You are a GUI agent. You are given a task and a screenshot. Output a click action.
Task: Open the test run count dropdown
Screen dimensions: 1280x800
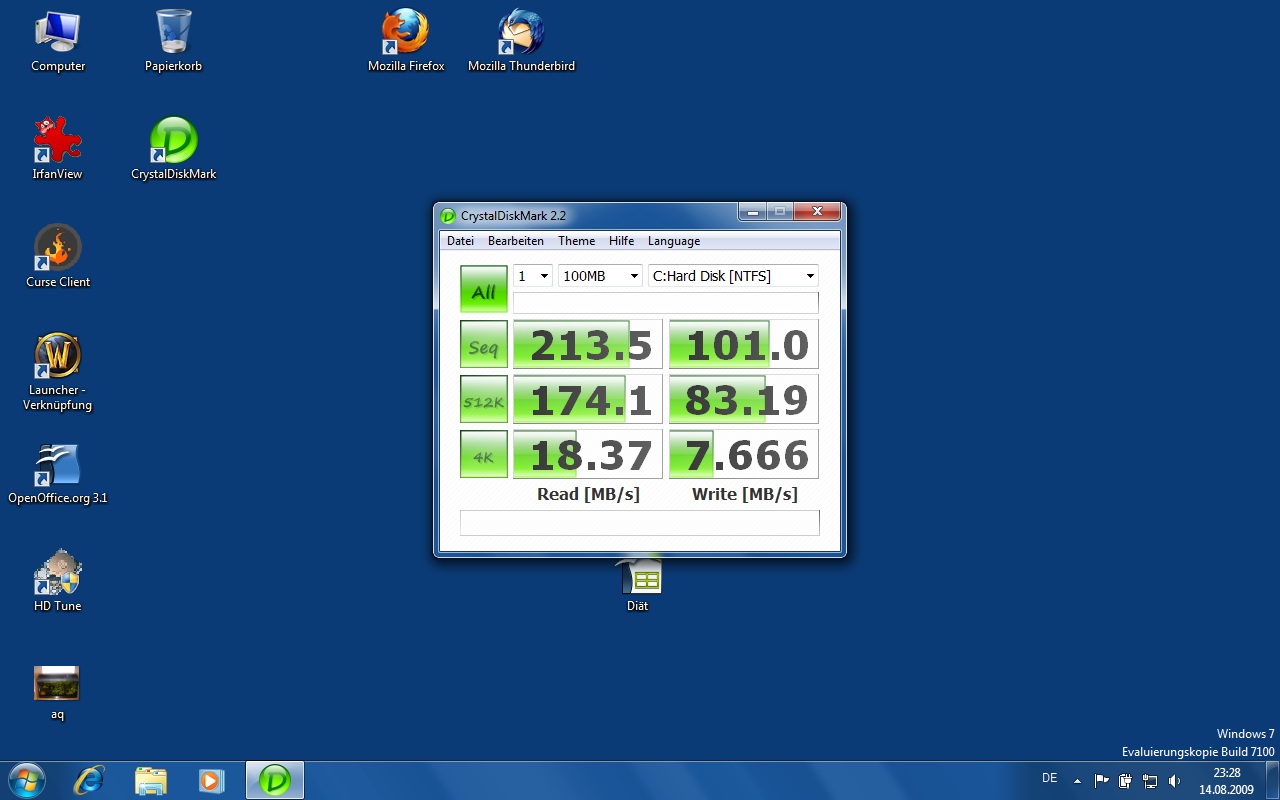pyautogui.click(x=533, y=276)
